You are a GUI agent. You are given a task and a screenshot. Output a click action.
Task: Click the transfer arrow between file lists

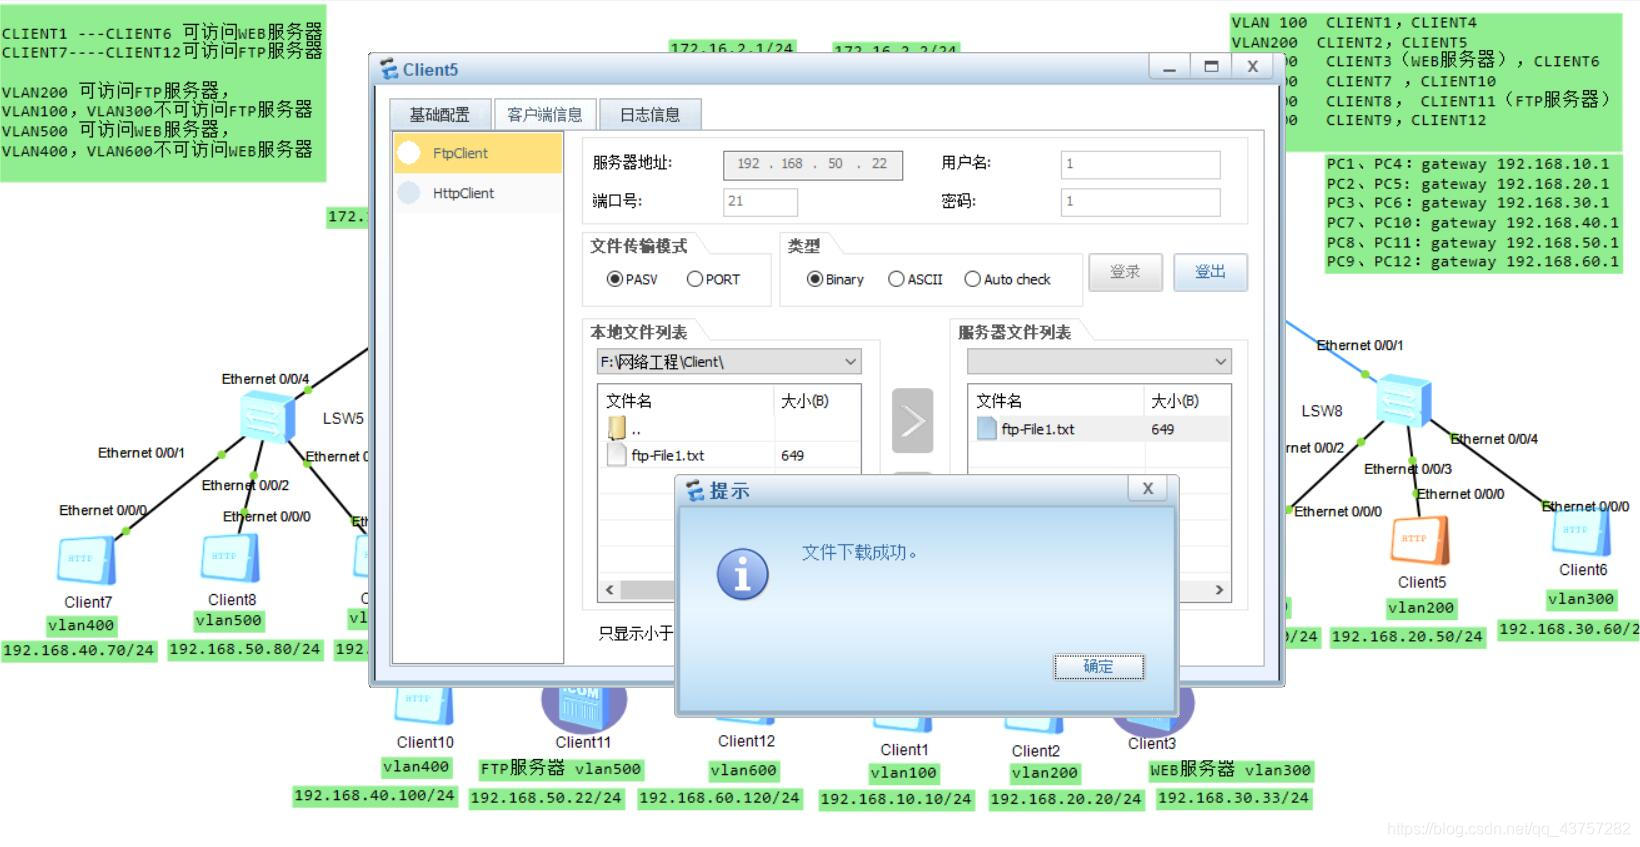tap(912, 421)
